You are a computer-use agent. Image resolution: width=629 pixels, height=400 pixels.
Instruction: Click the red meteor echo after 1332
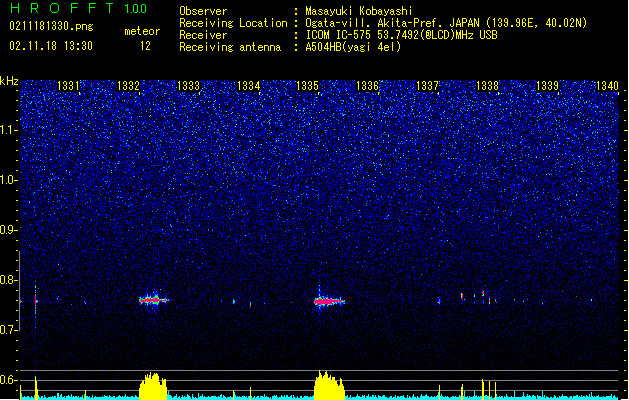pos(153,300)
